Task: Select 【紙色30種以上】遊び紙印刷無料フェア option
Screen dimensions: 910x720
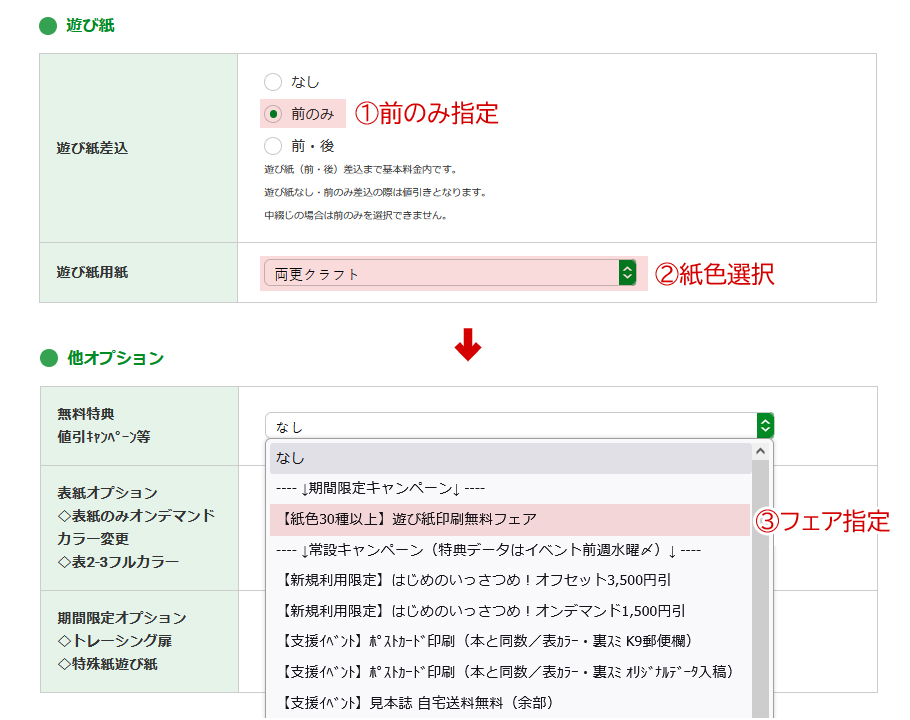Action: [508, 519]
